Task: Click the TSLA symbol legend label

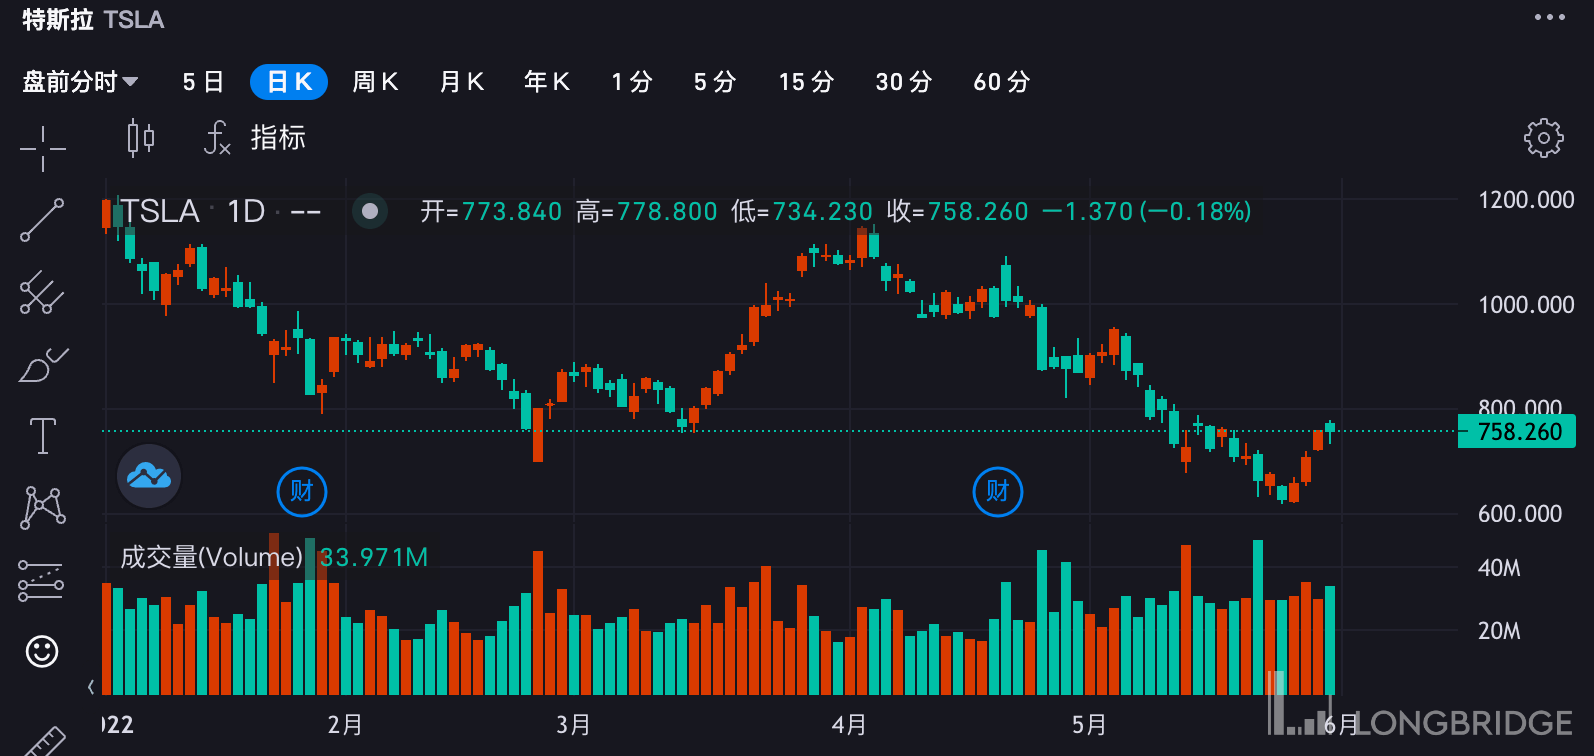Action: pyautogui.click(x=161, y=211)
